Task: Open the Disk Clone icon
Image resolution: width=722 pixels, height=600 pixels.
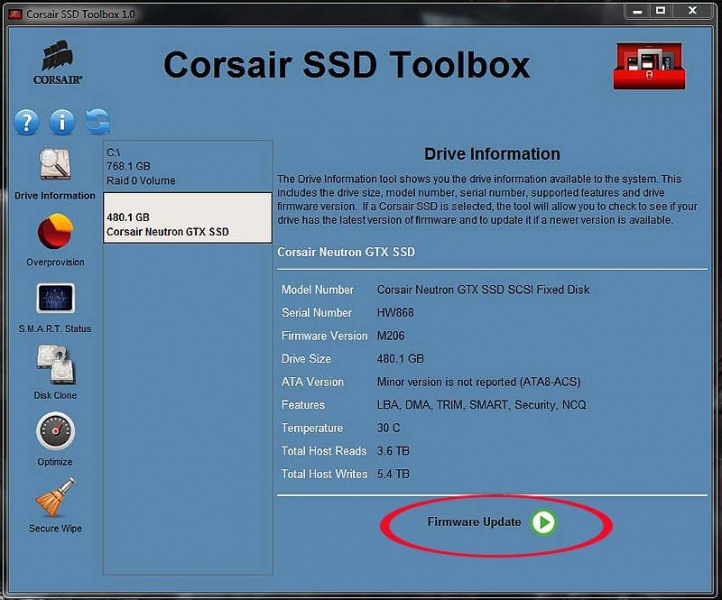Action: (x=55, y=364)
